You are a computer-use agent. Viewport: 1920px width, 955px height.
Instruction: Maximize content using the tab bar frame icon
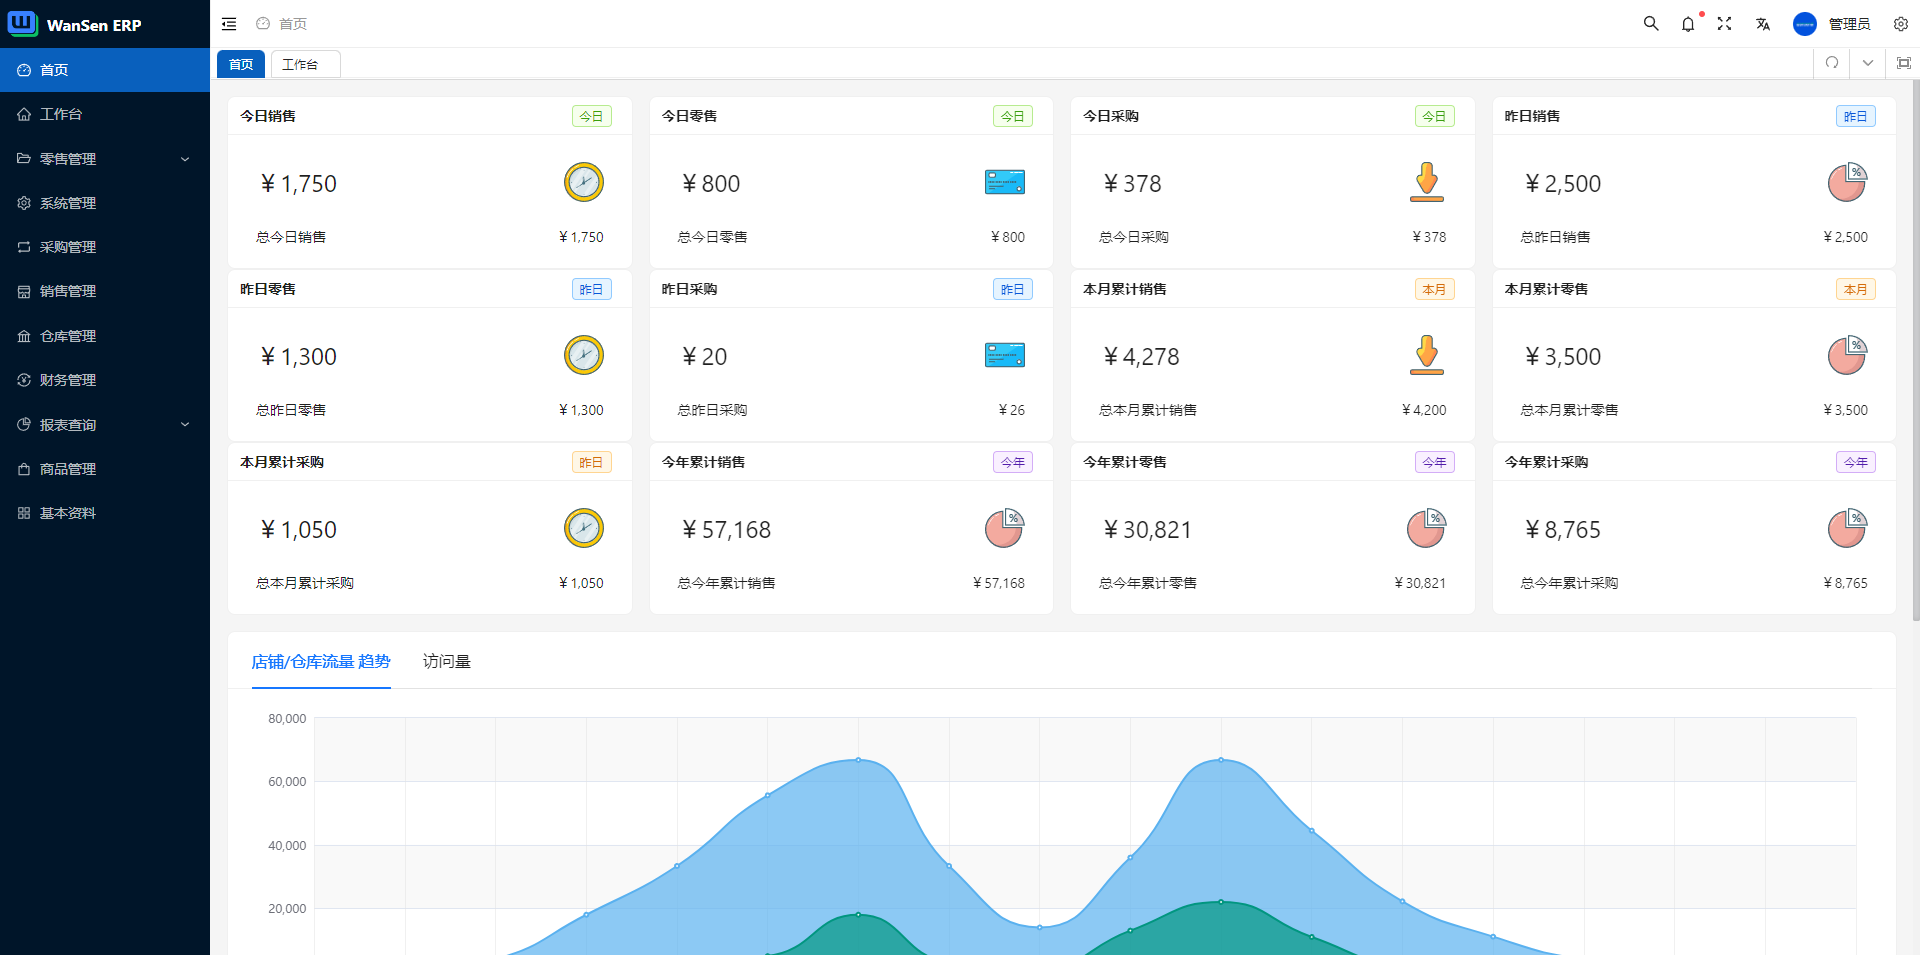pos(1904,63)
